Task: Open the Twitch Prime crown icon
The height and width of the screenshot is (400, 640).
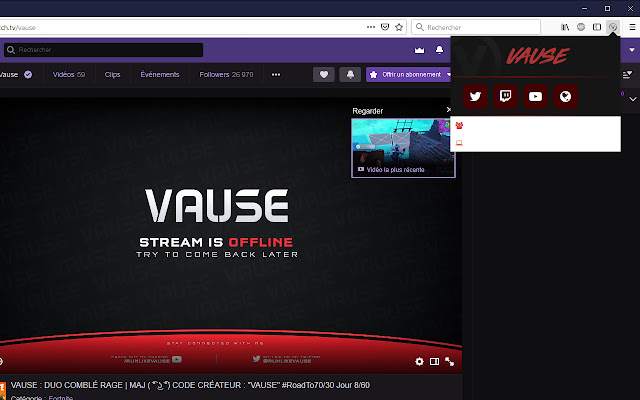Action: [x=419, y=50]
